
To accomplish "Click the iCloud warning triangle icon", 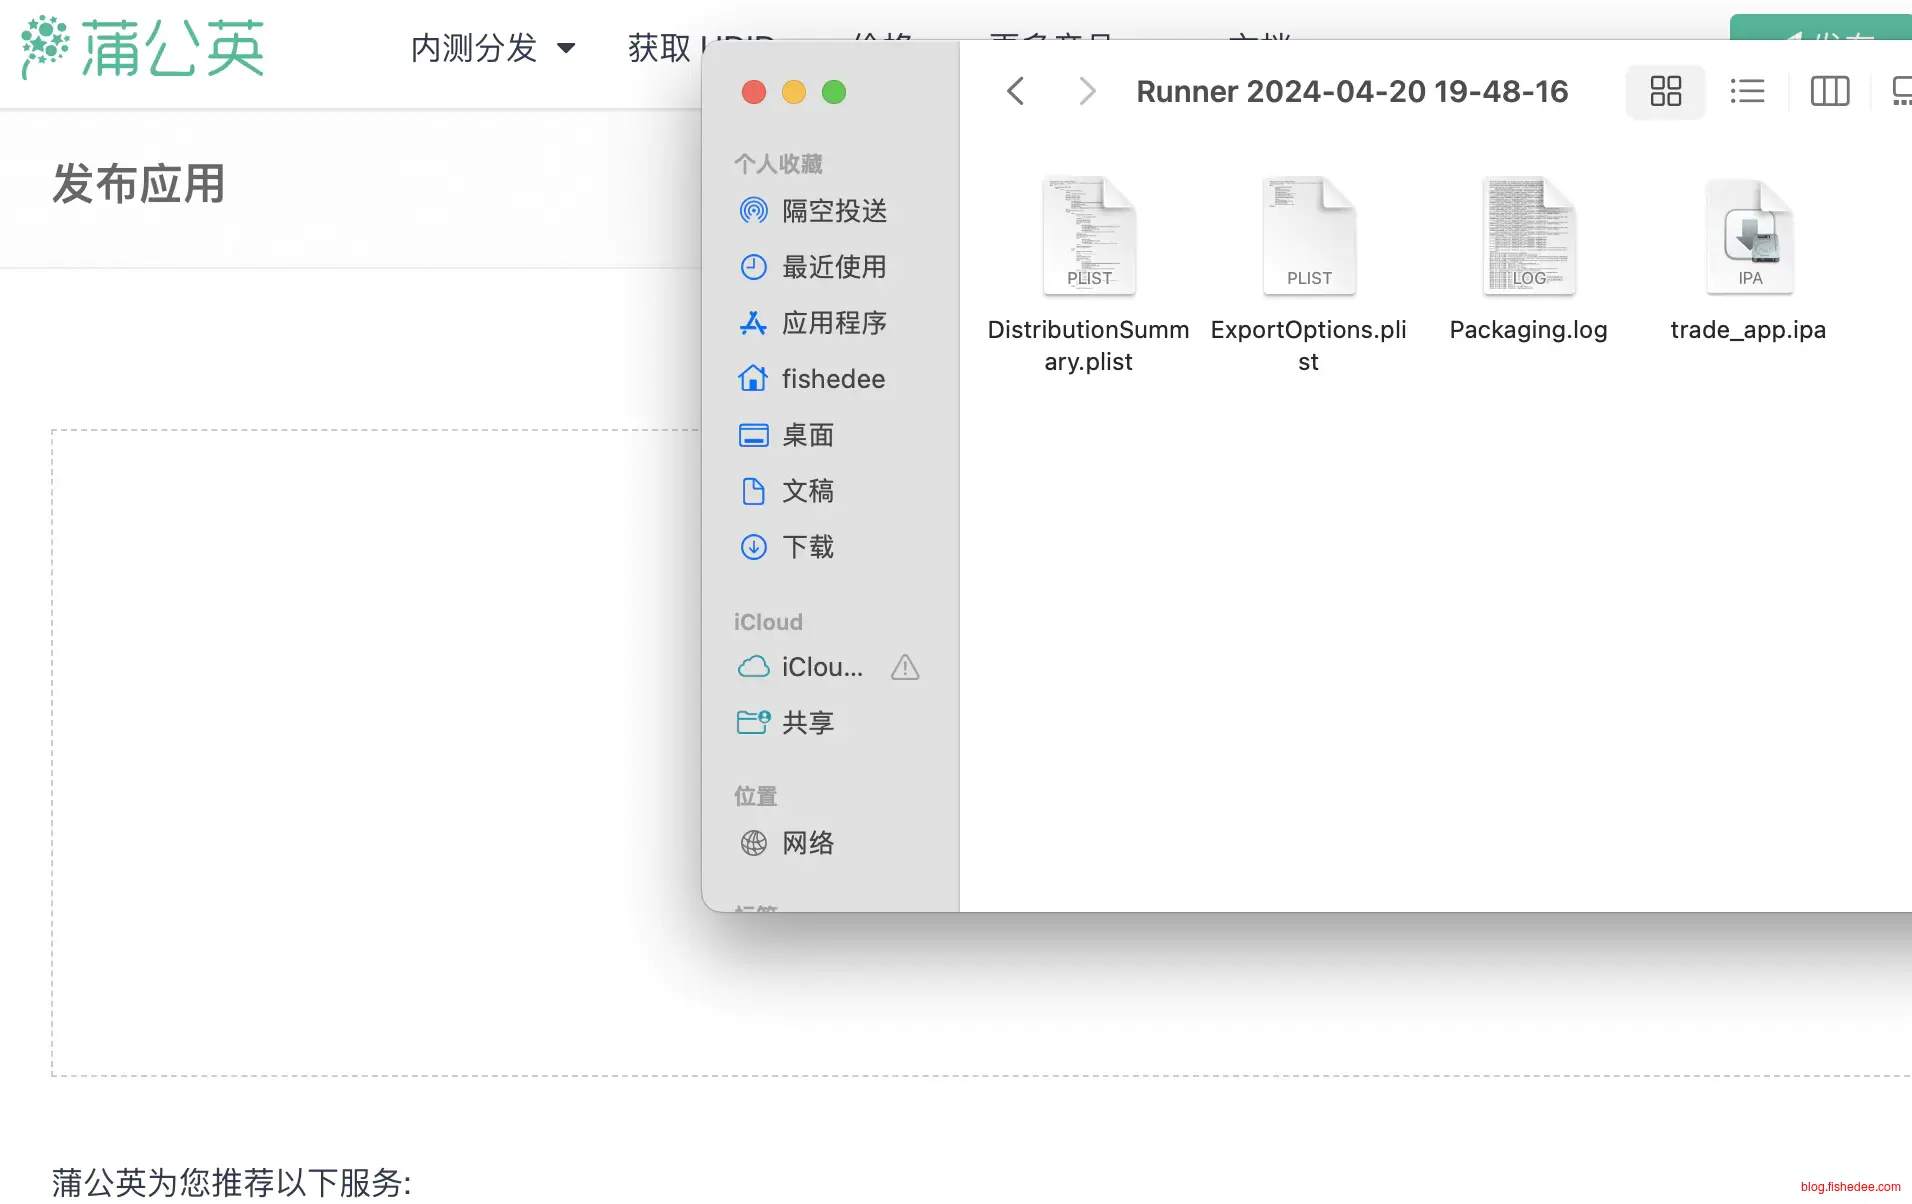I will coord(904,667).
